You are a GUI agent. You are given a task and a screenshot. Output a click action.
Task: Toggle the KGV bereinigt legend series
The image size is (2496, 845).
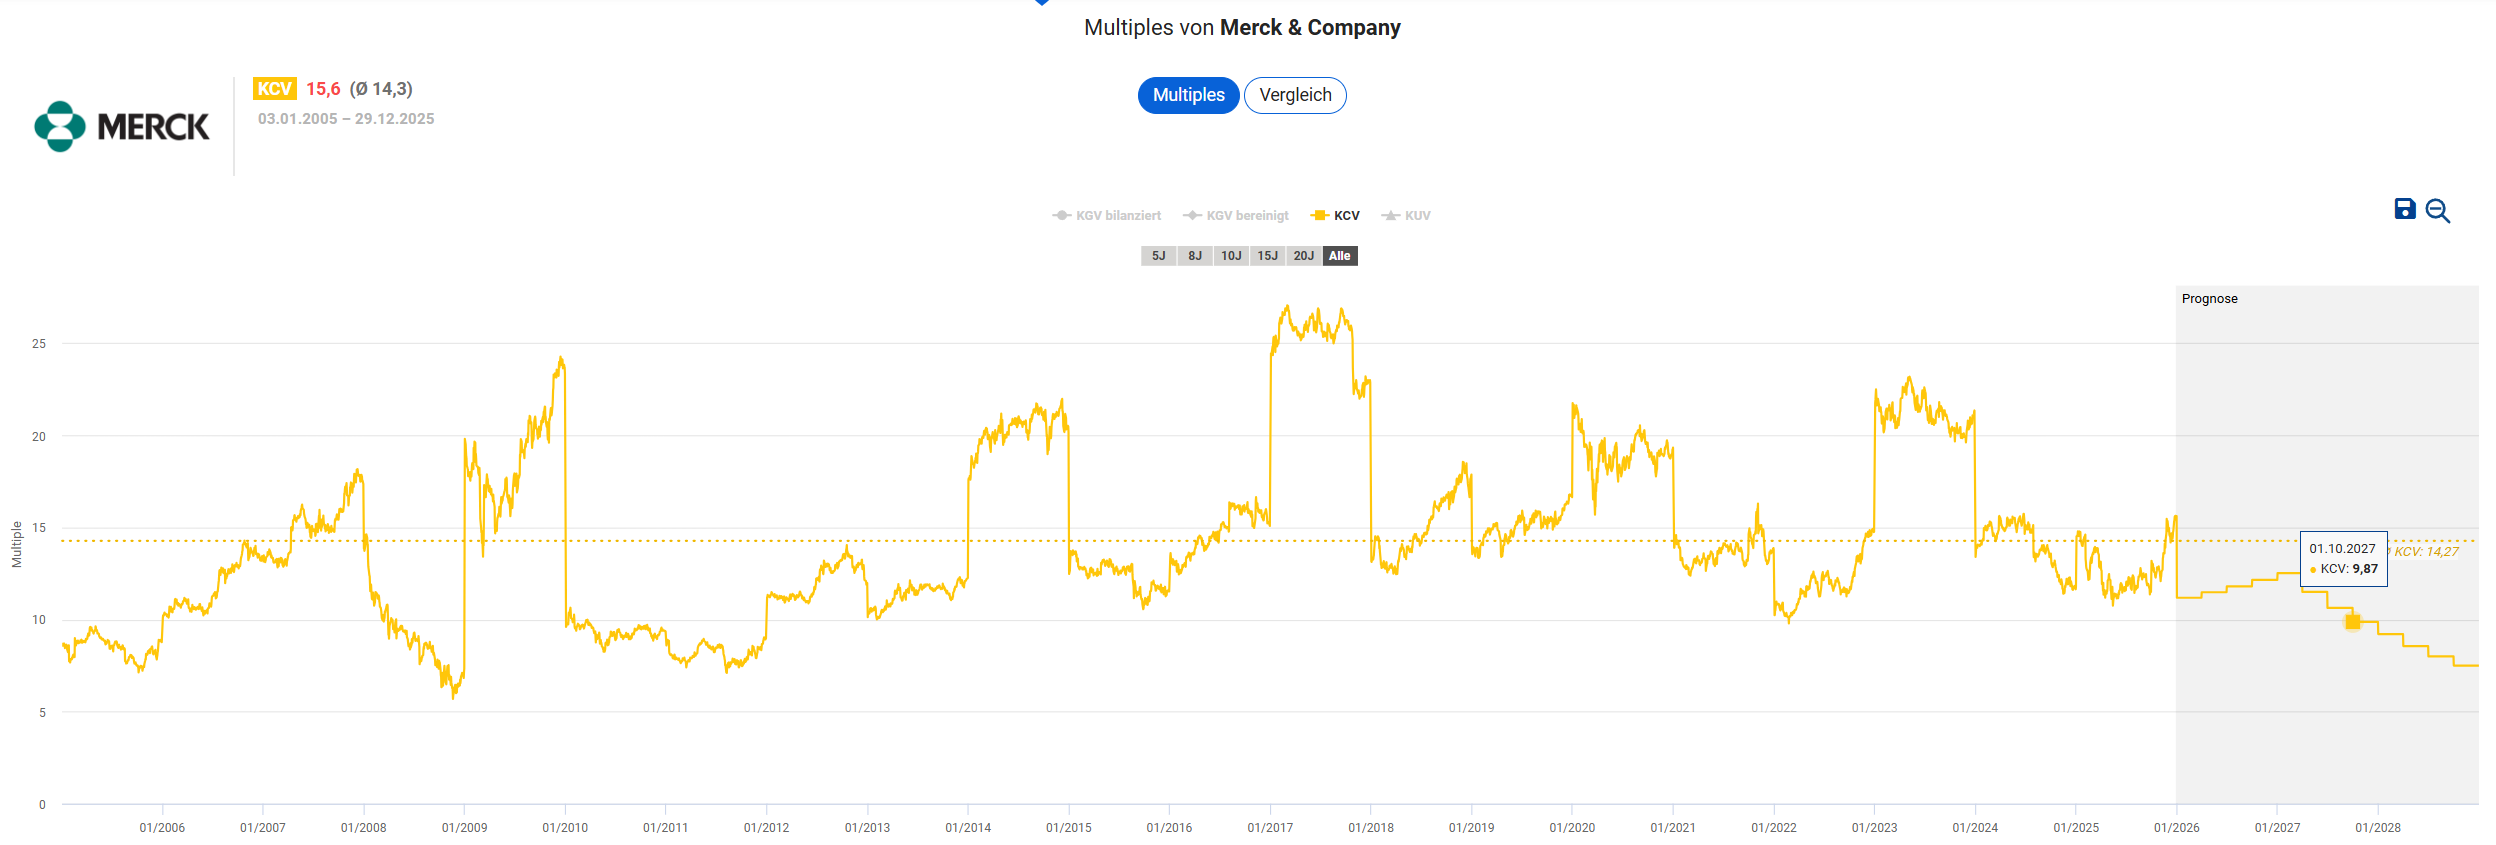point(1237,216)
